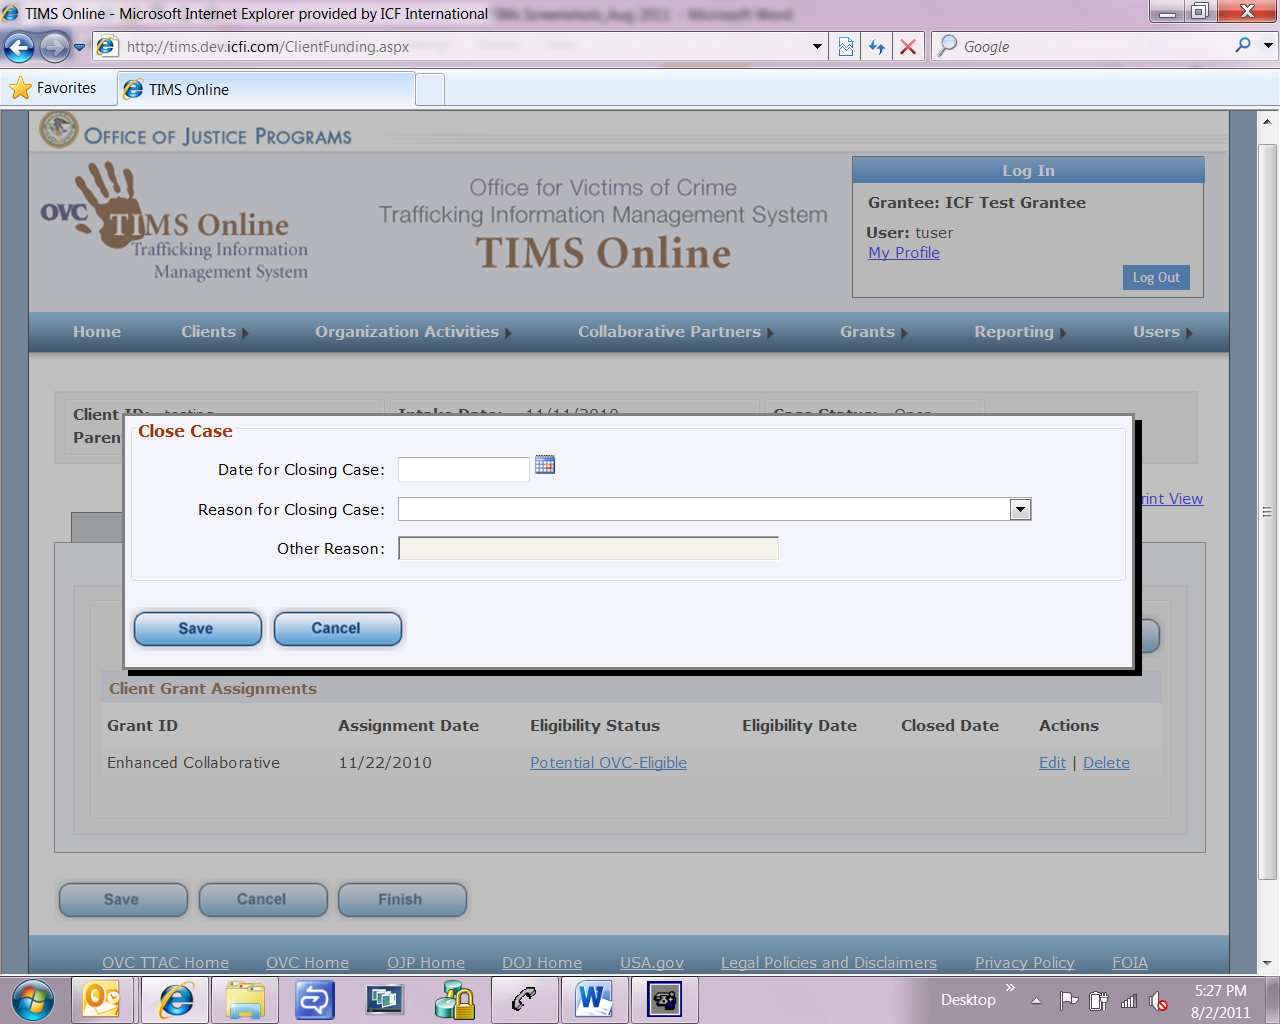Click the Finish button
The width and height of the screenshot is (1280, 1024).
click(x=401, y=899)
